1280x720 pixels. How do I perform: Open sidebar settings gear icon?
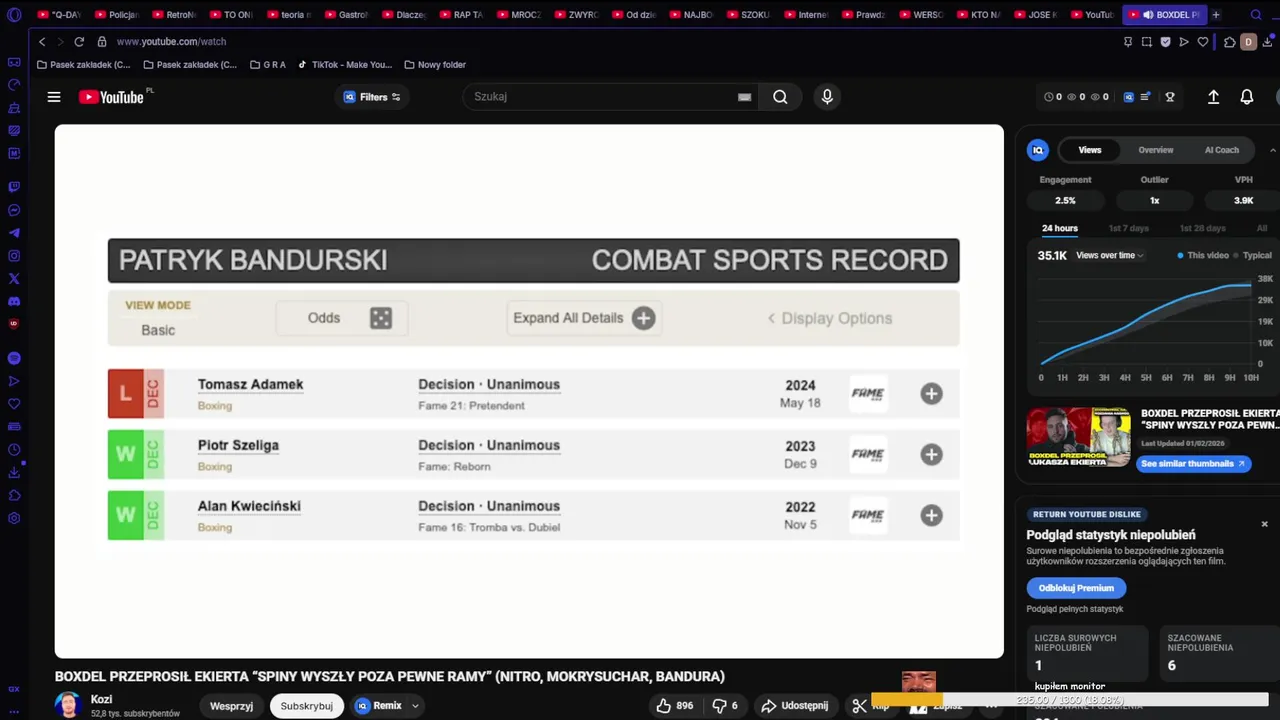(14, 518)
